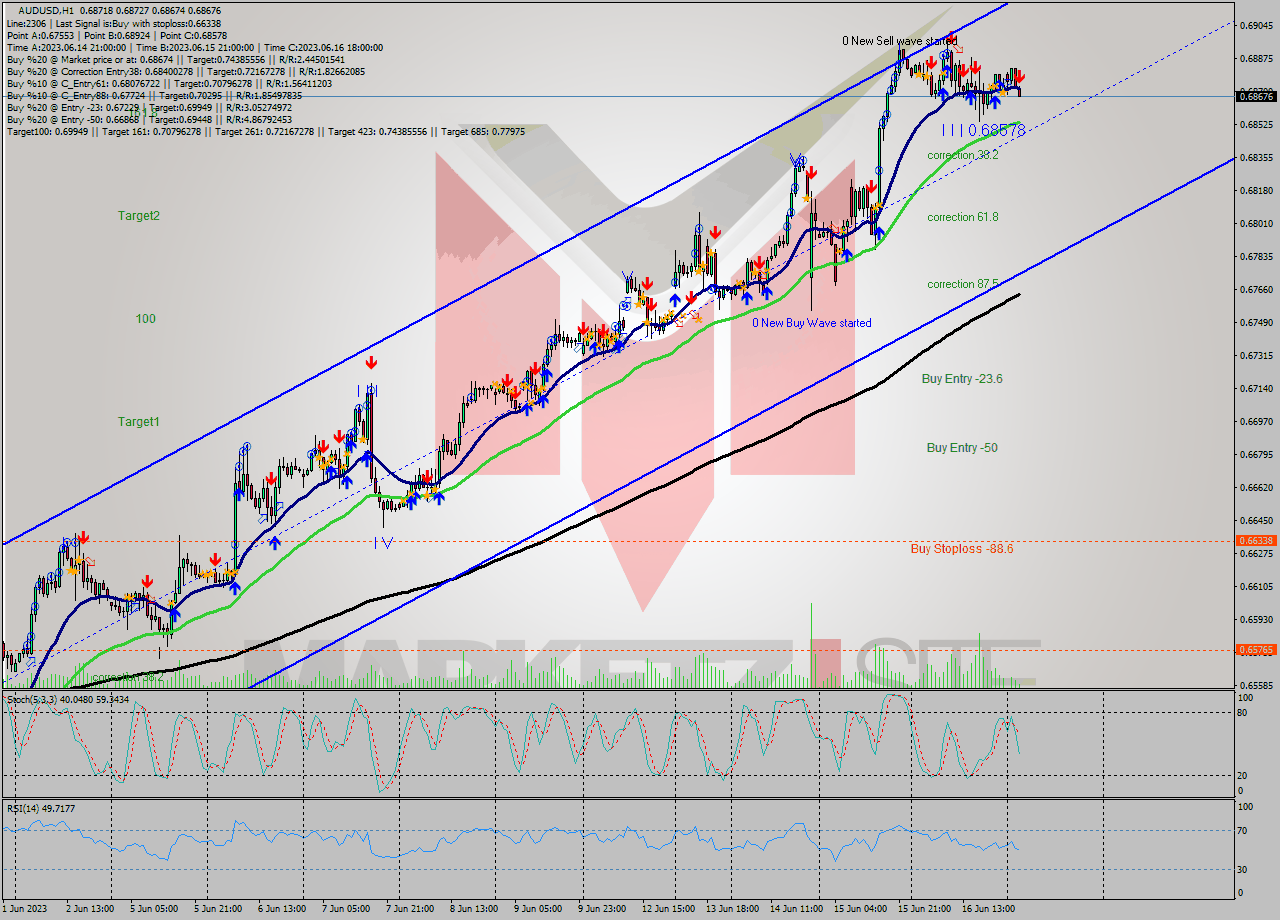Click the '15 Jun 21:00' time label

click(925, 908)
